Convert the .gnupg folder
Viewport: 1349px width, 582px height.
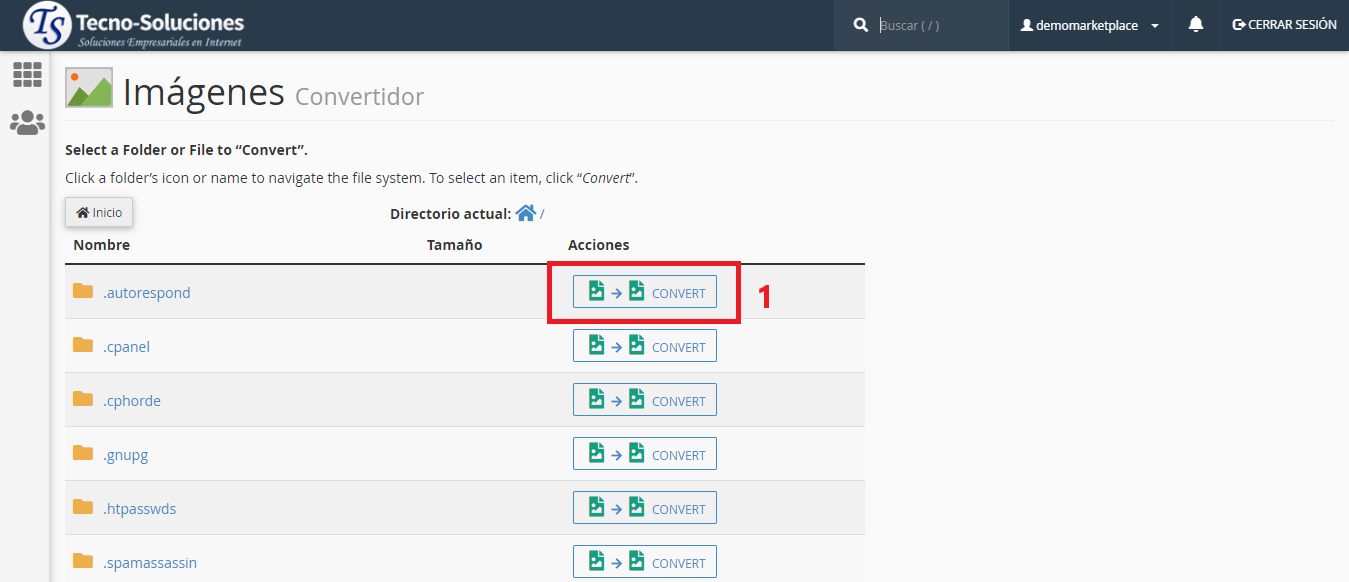pyautogui.click(x=644, y=455)
